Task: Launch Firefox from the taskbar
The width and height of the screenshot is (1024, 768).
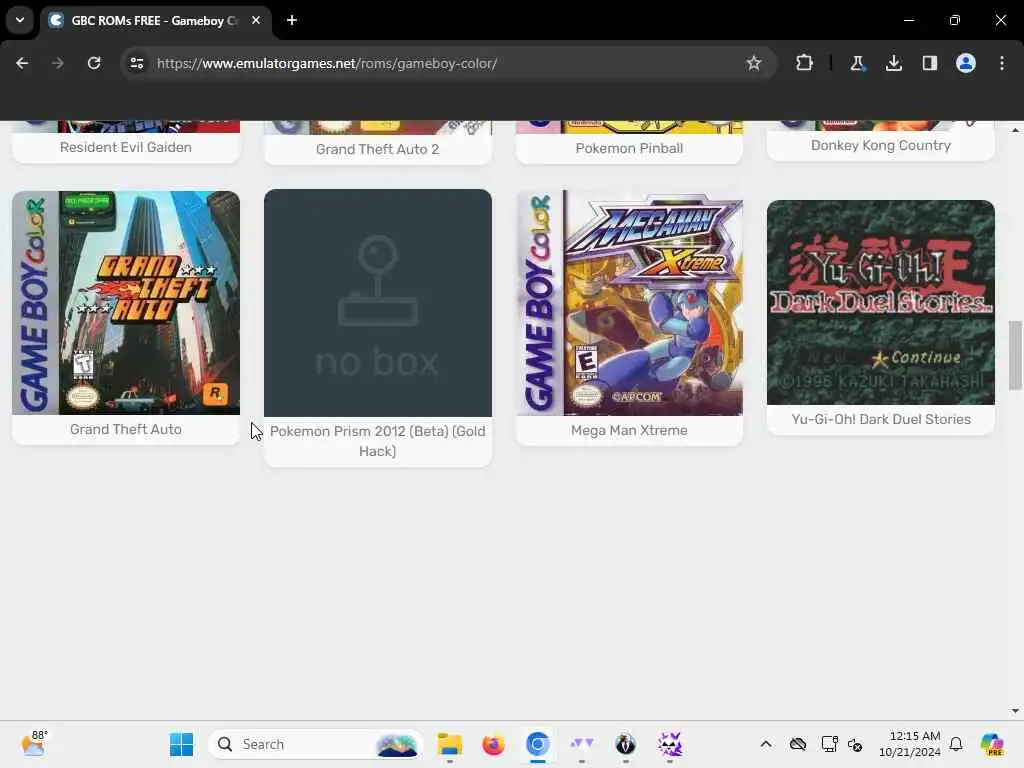Action: coord(494,744)
